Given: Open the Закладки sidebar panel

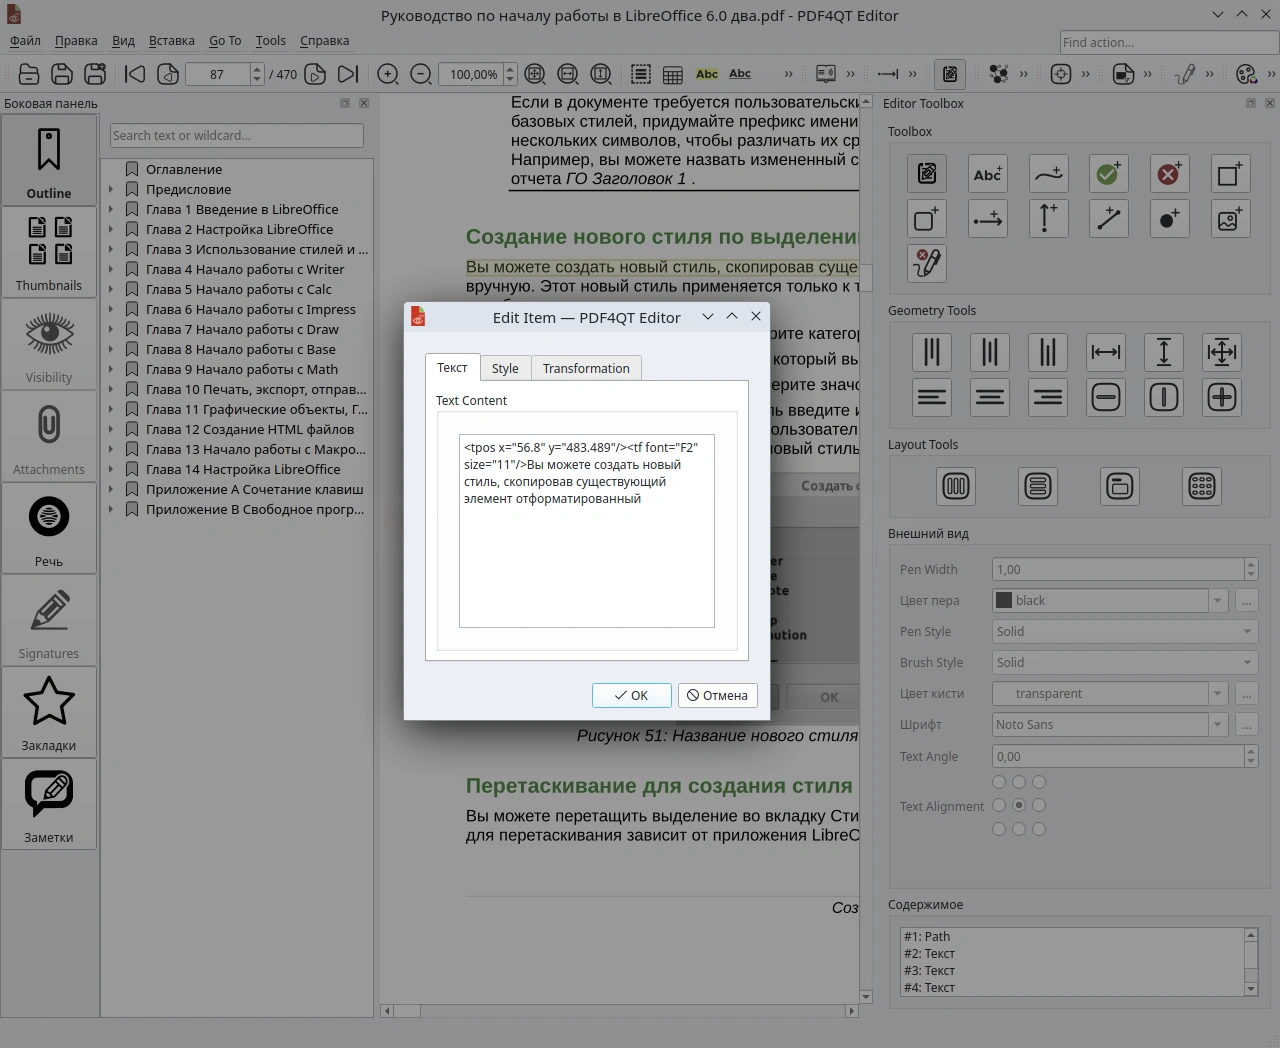Looking at the screenshot, I should click(x=49, y=712).
